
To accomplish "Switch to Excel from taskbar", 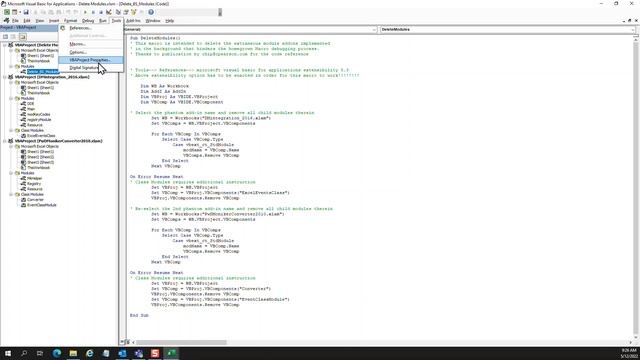I will click(171, 353).
